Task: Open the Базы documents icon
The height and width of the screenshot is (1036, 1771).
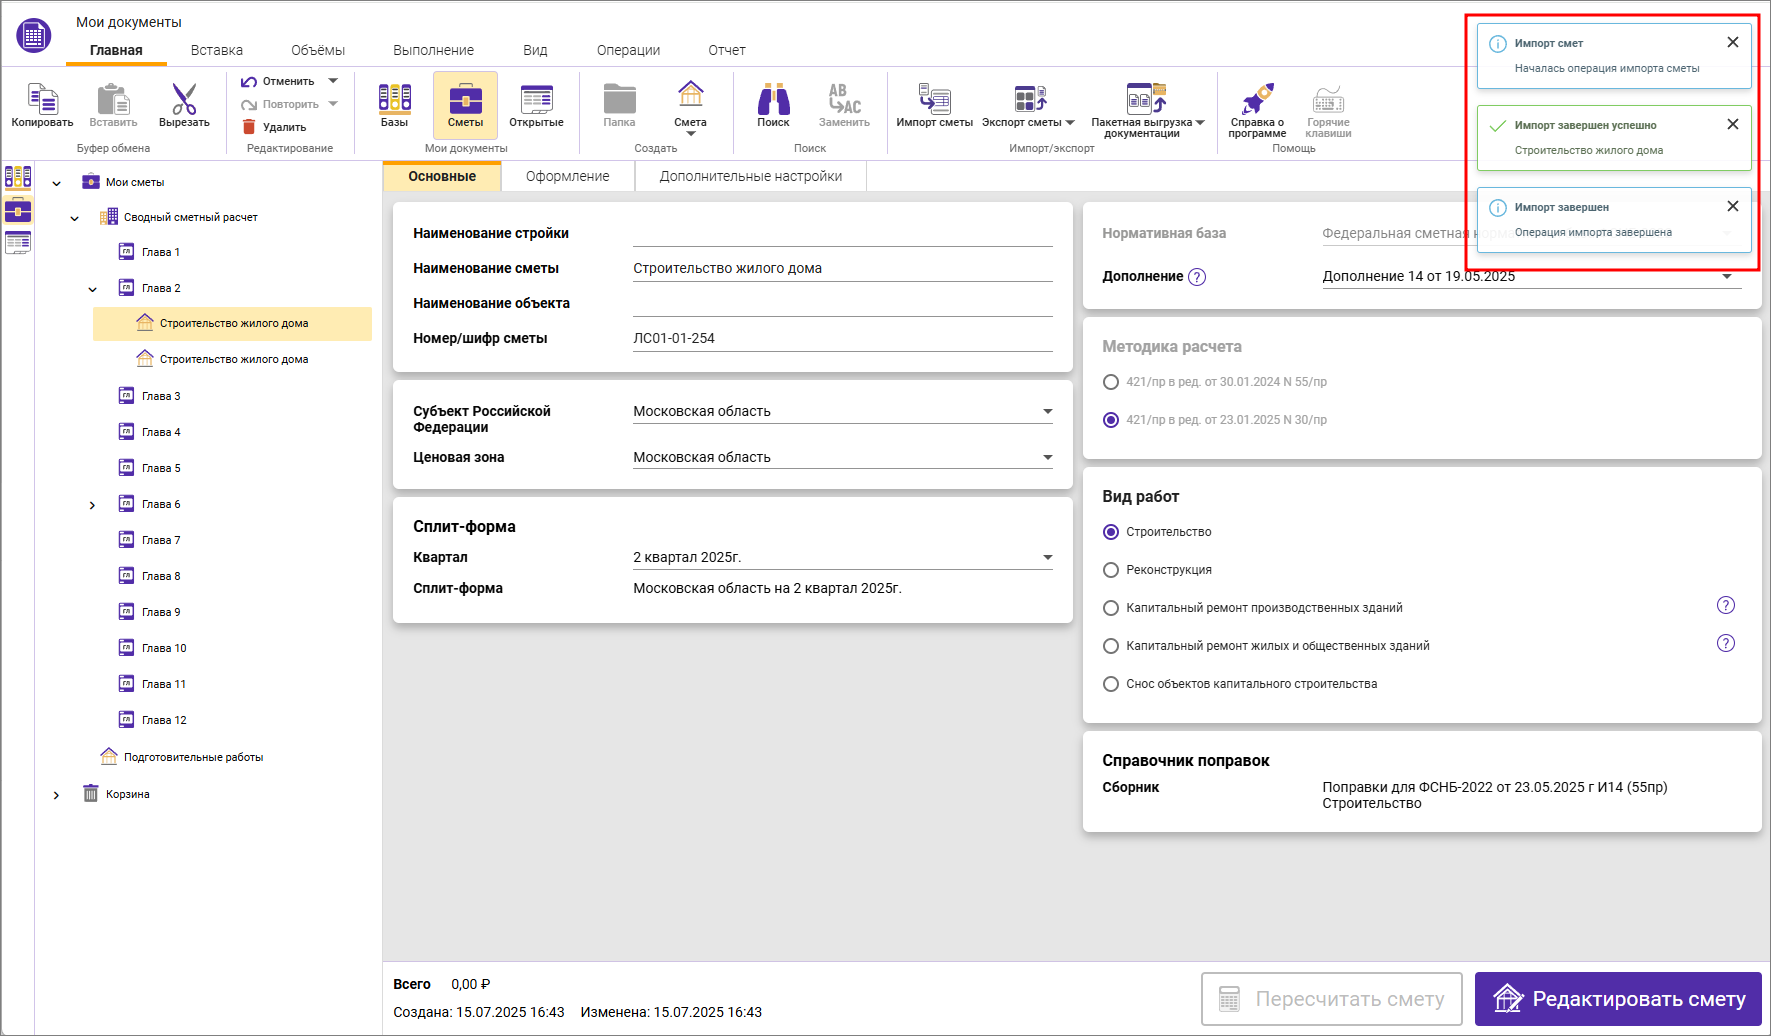Action: pyautogui.click(x=394, y=98)
